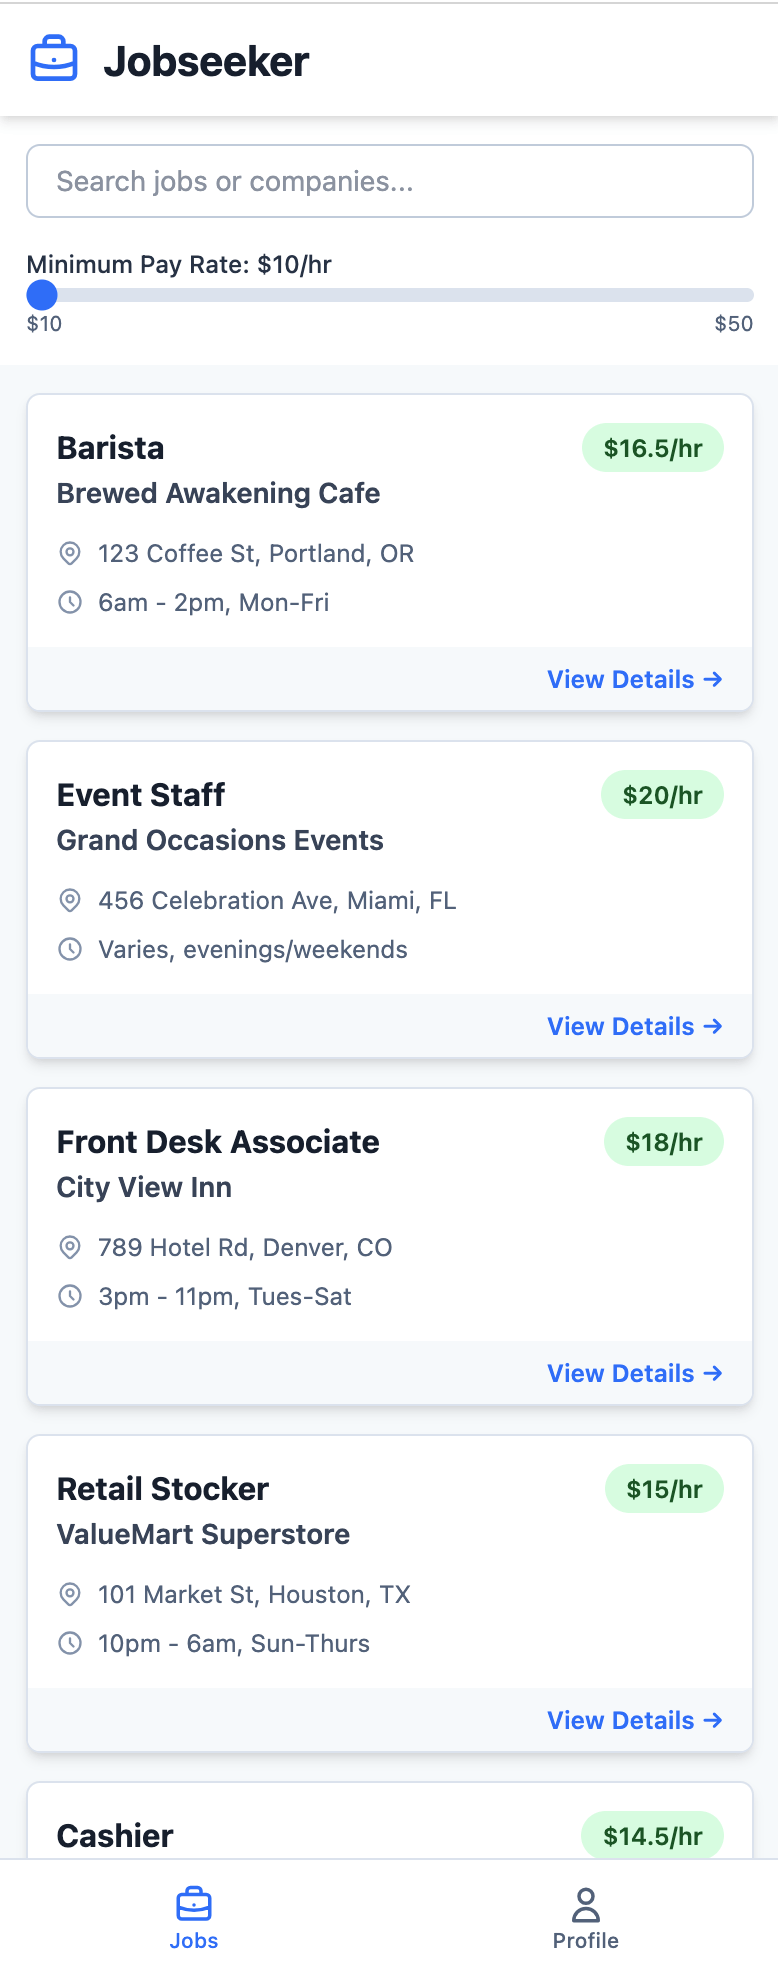
Task: Open the Jobs tab in bottom navigation
Action: coord(194,1918)
